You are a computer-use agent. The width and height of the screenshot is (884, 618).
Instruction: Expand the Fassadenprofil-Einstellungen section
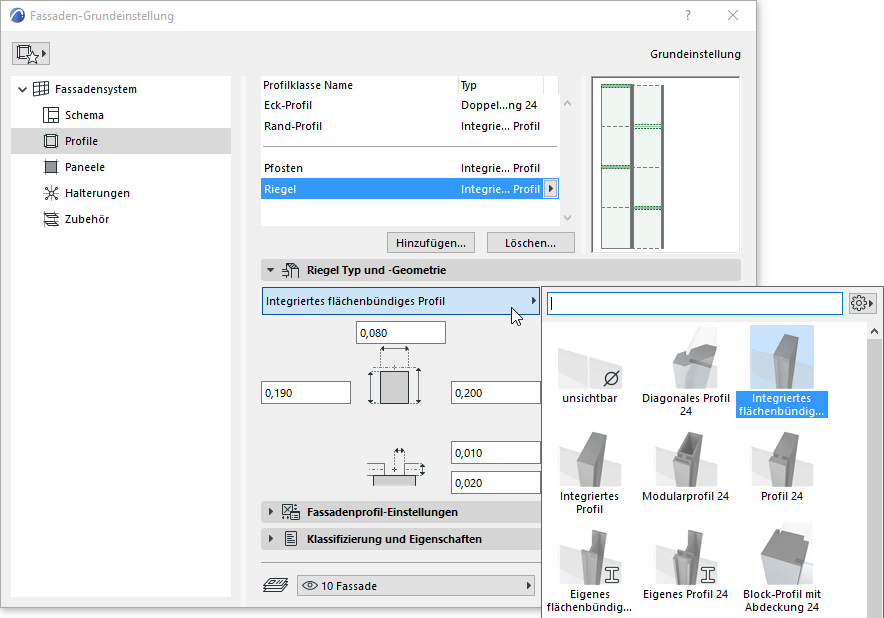coord(271,512)
